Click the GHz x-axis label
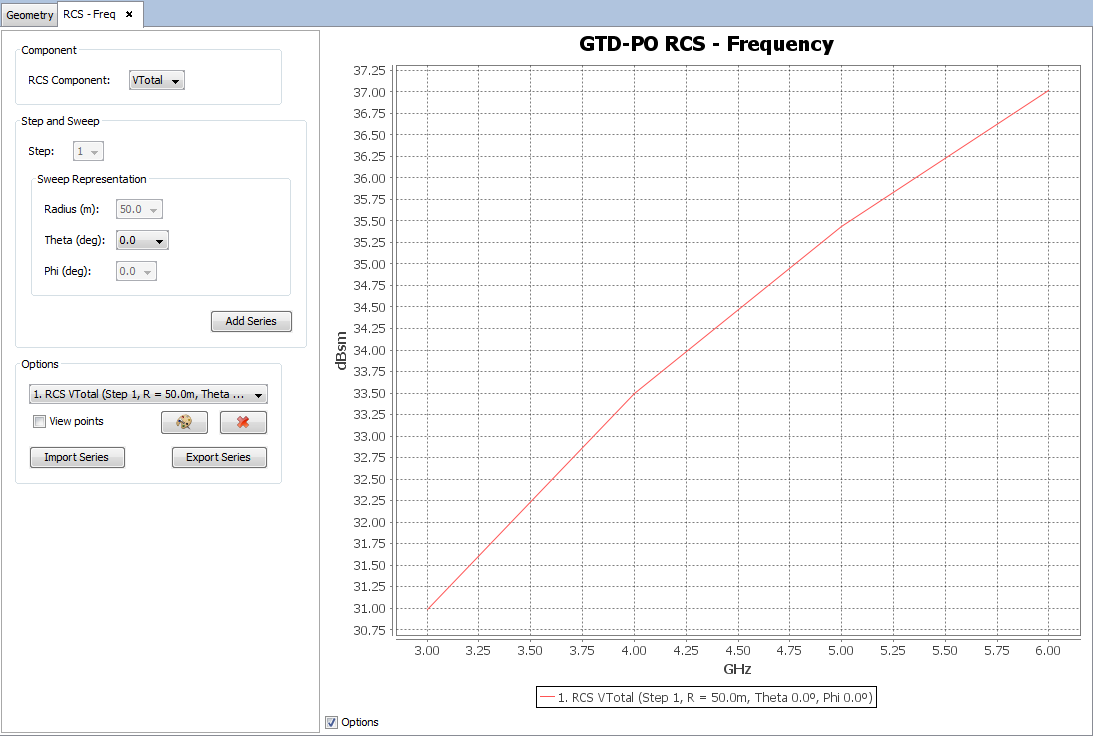 [737, 669]
